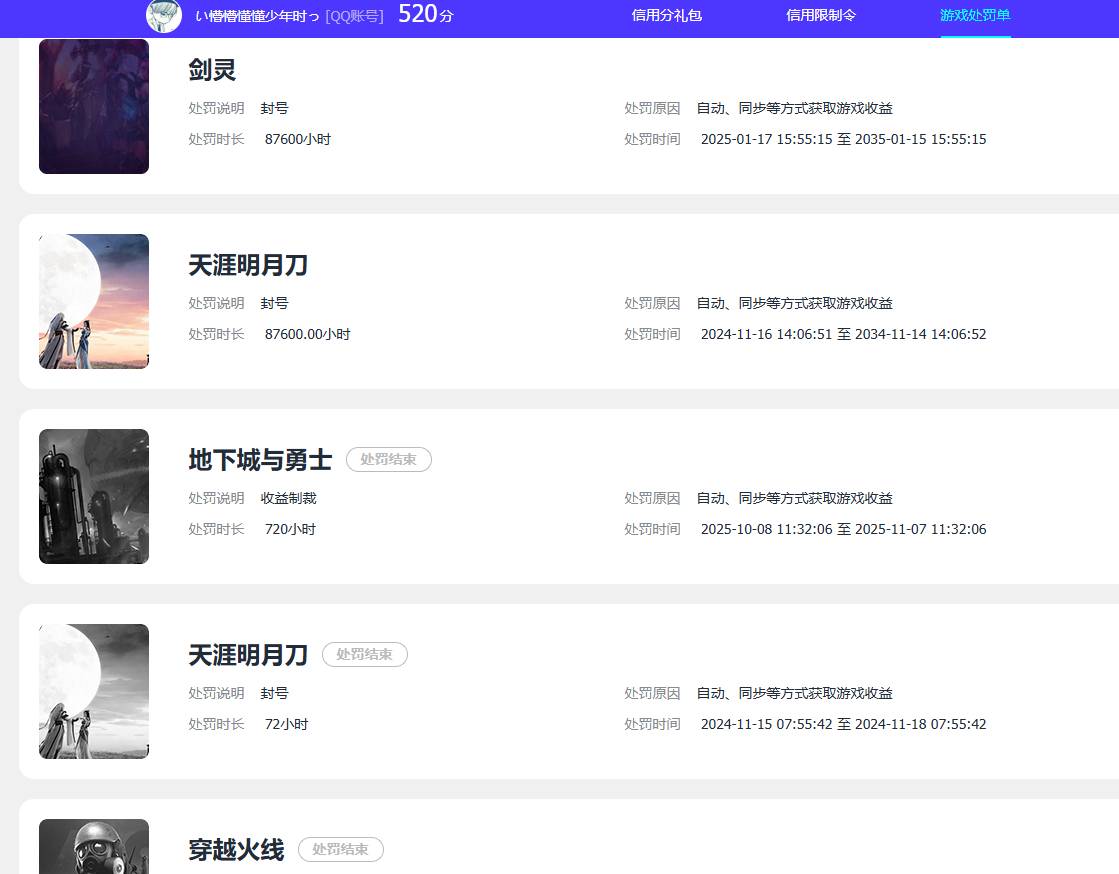Click 处罚结束 badge beside 天涯明月刀
The width and height of the screenshot is (1119, 874).
click(364, 655)
